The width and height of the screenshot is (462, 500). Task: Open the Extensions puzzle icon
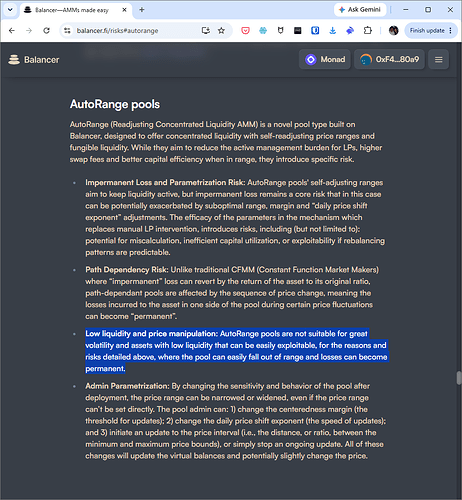(x=367, y=31)
